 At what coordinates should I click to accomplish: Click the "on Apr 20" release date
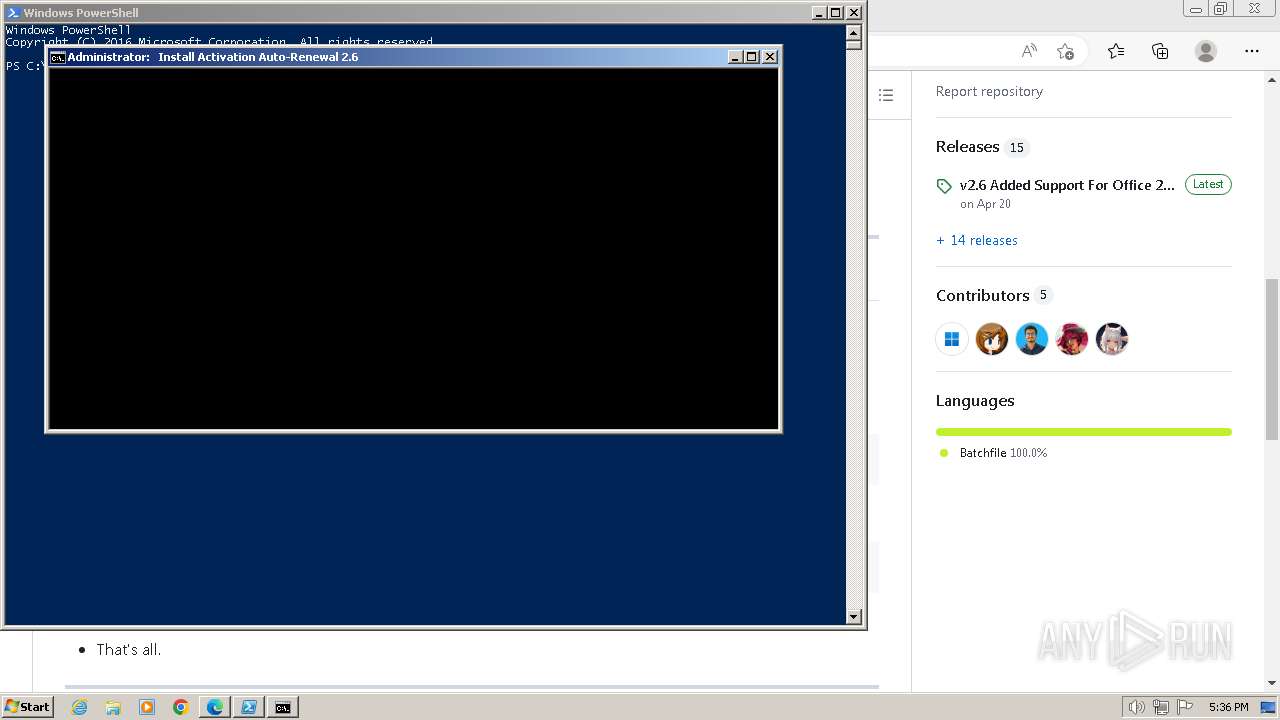985,204
